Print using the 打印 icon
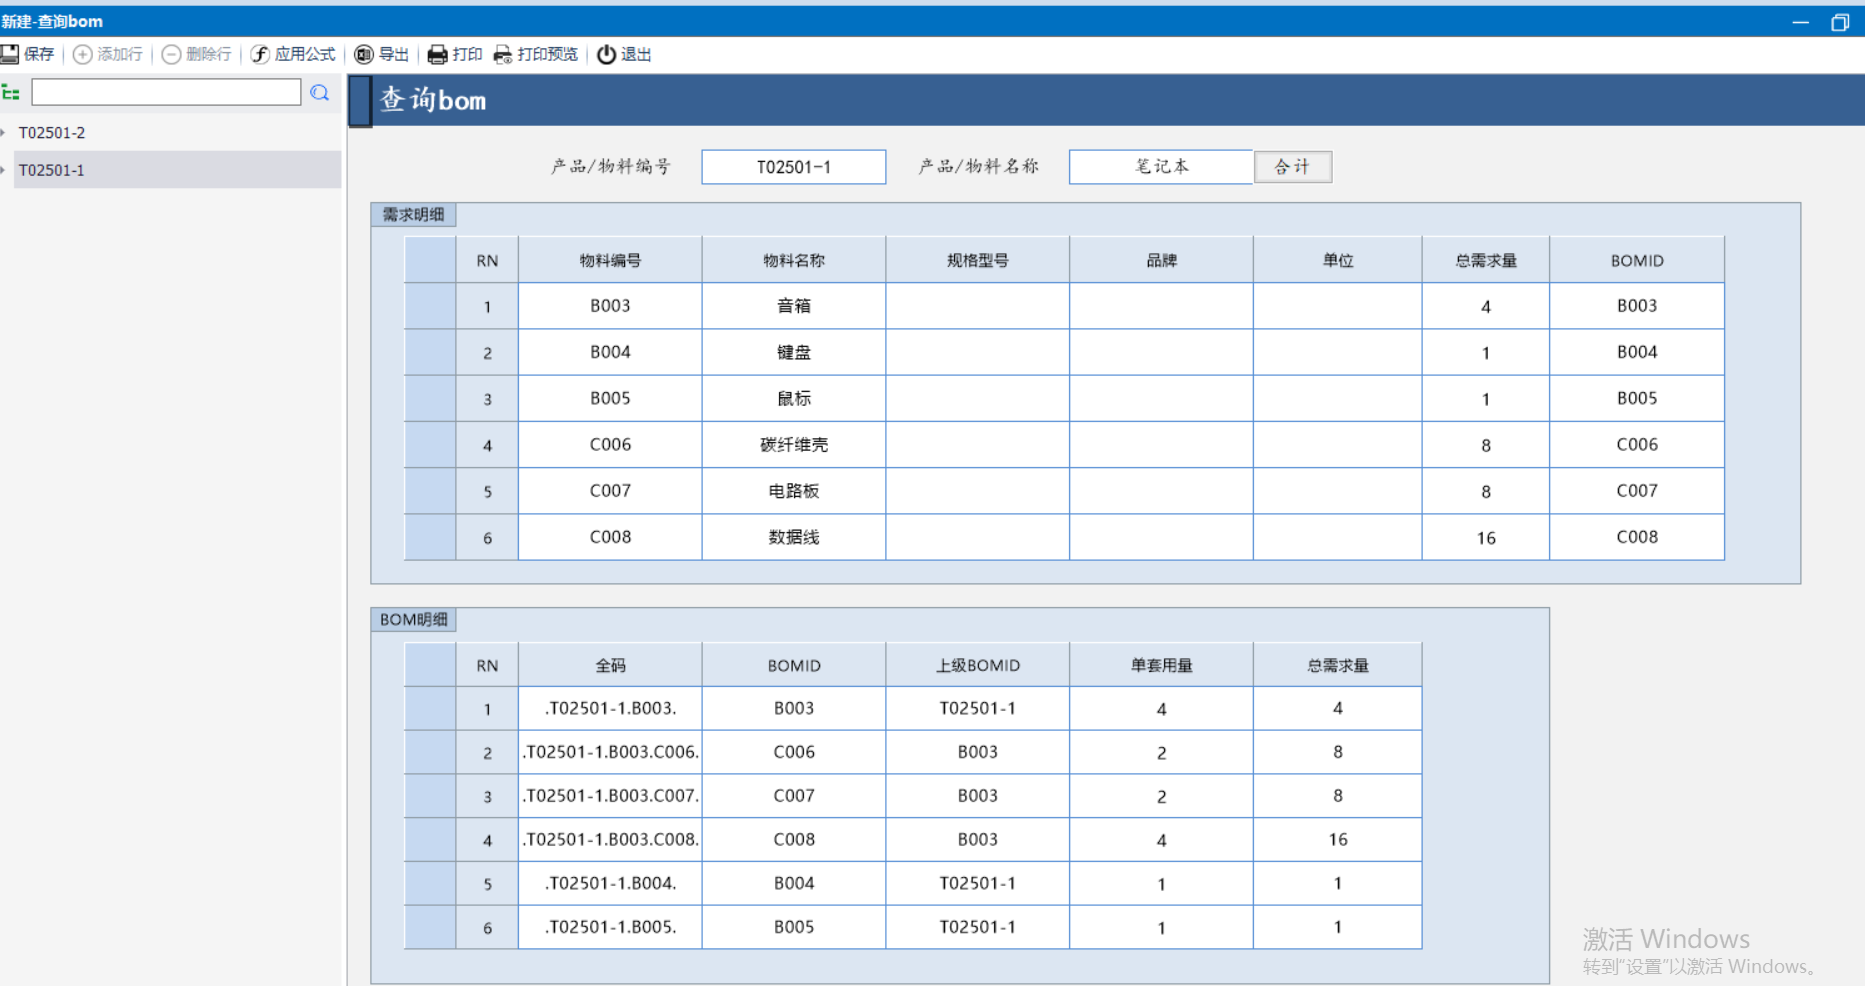1865x986 pixels. [437, 54]
